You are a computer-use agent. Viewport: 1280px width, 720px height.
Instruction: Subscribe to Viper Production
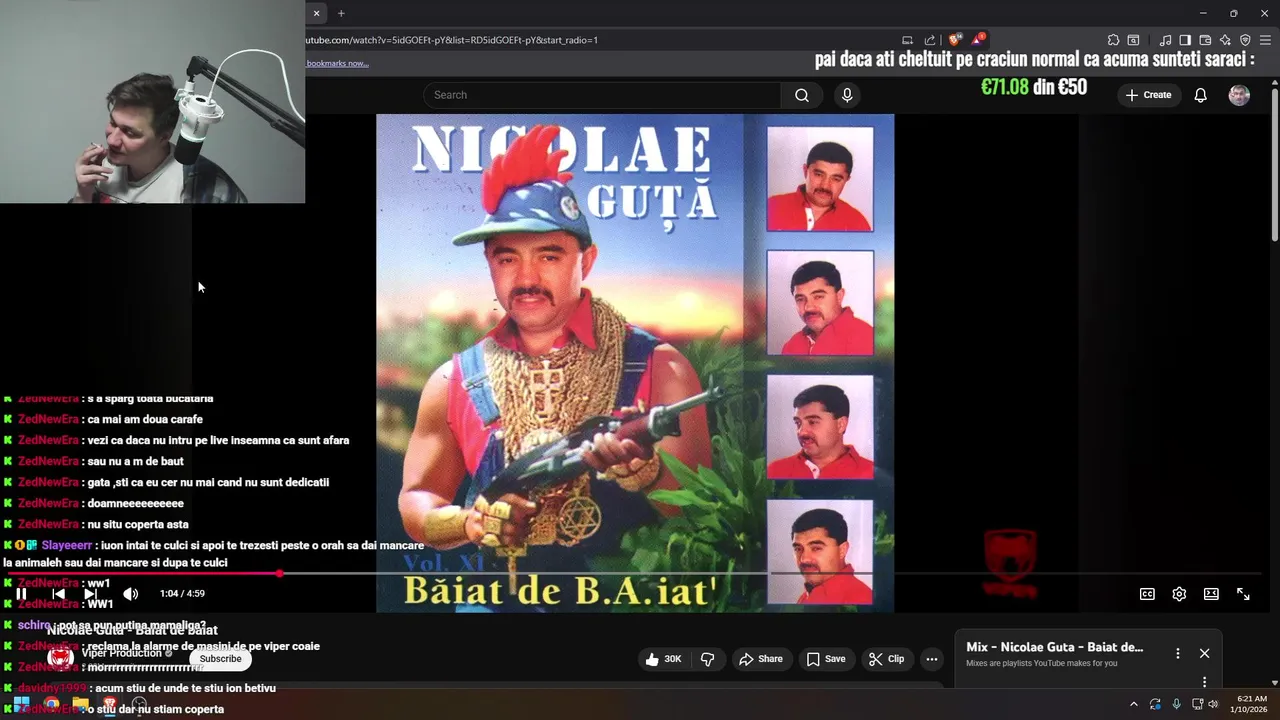coord(220,659)
